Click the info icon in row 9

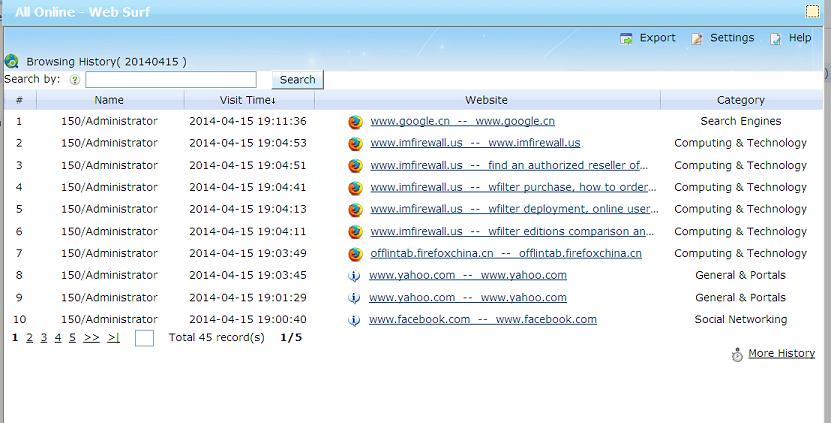(x=354, y=298)
